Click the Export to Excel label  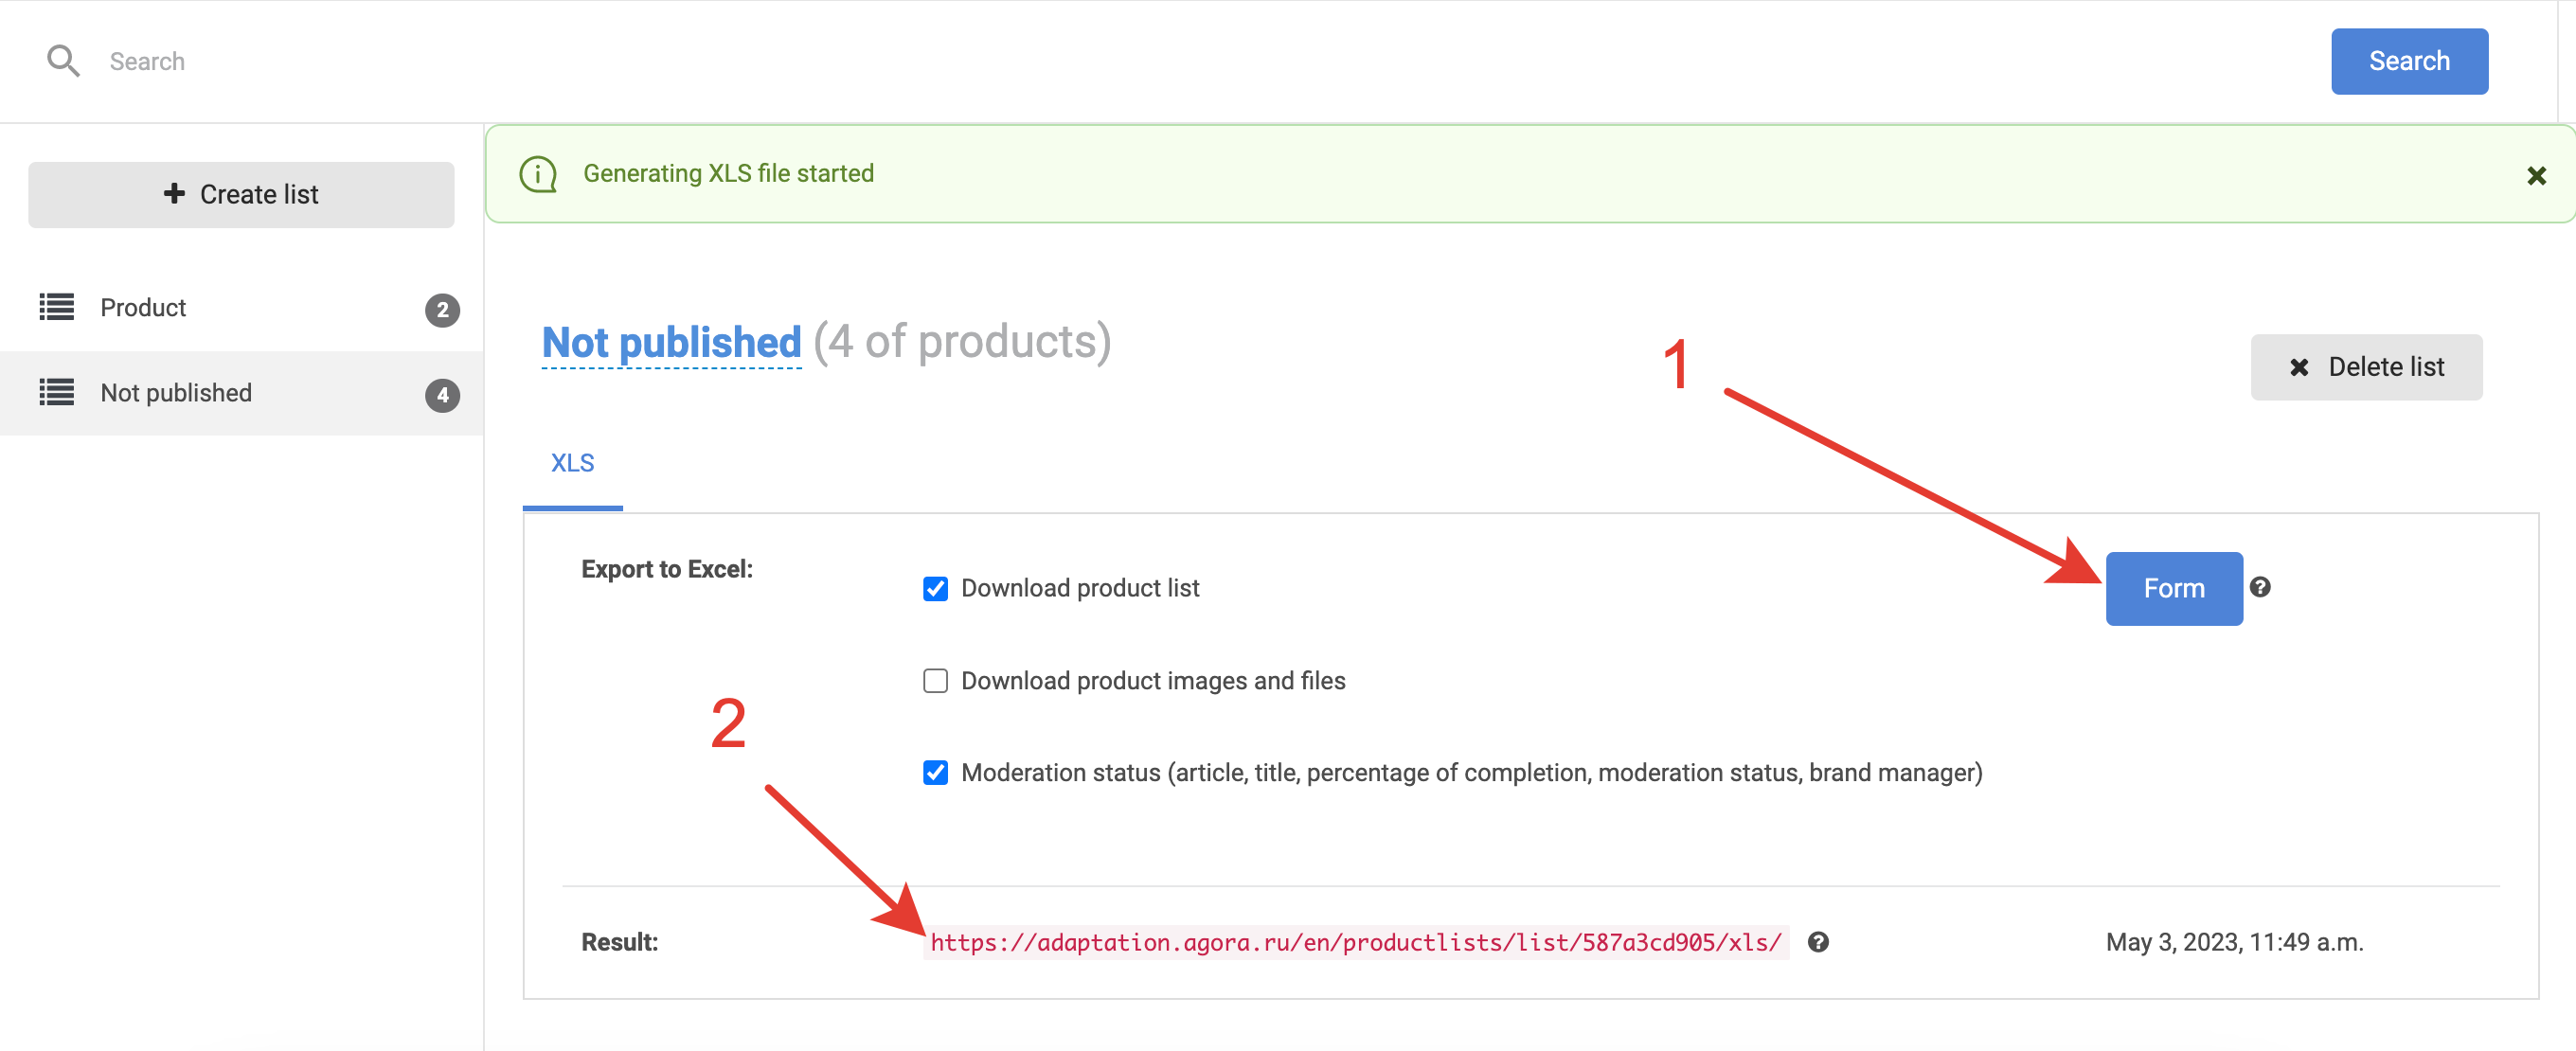666,569
